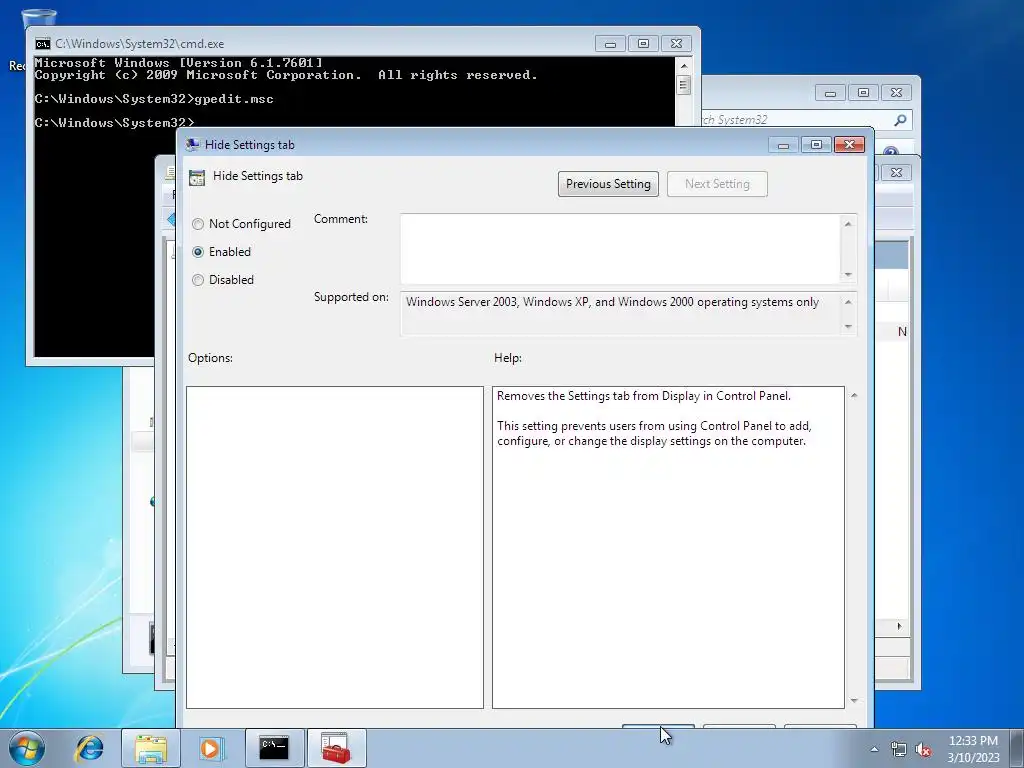
Task: Switch to cmd window via taskbar
Action: click(x=274, y=748)
